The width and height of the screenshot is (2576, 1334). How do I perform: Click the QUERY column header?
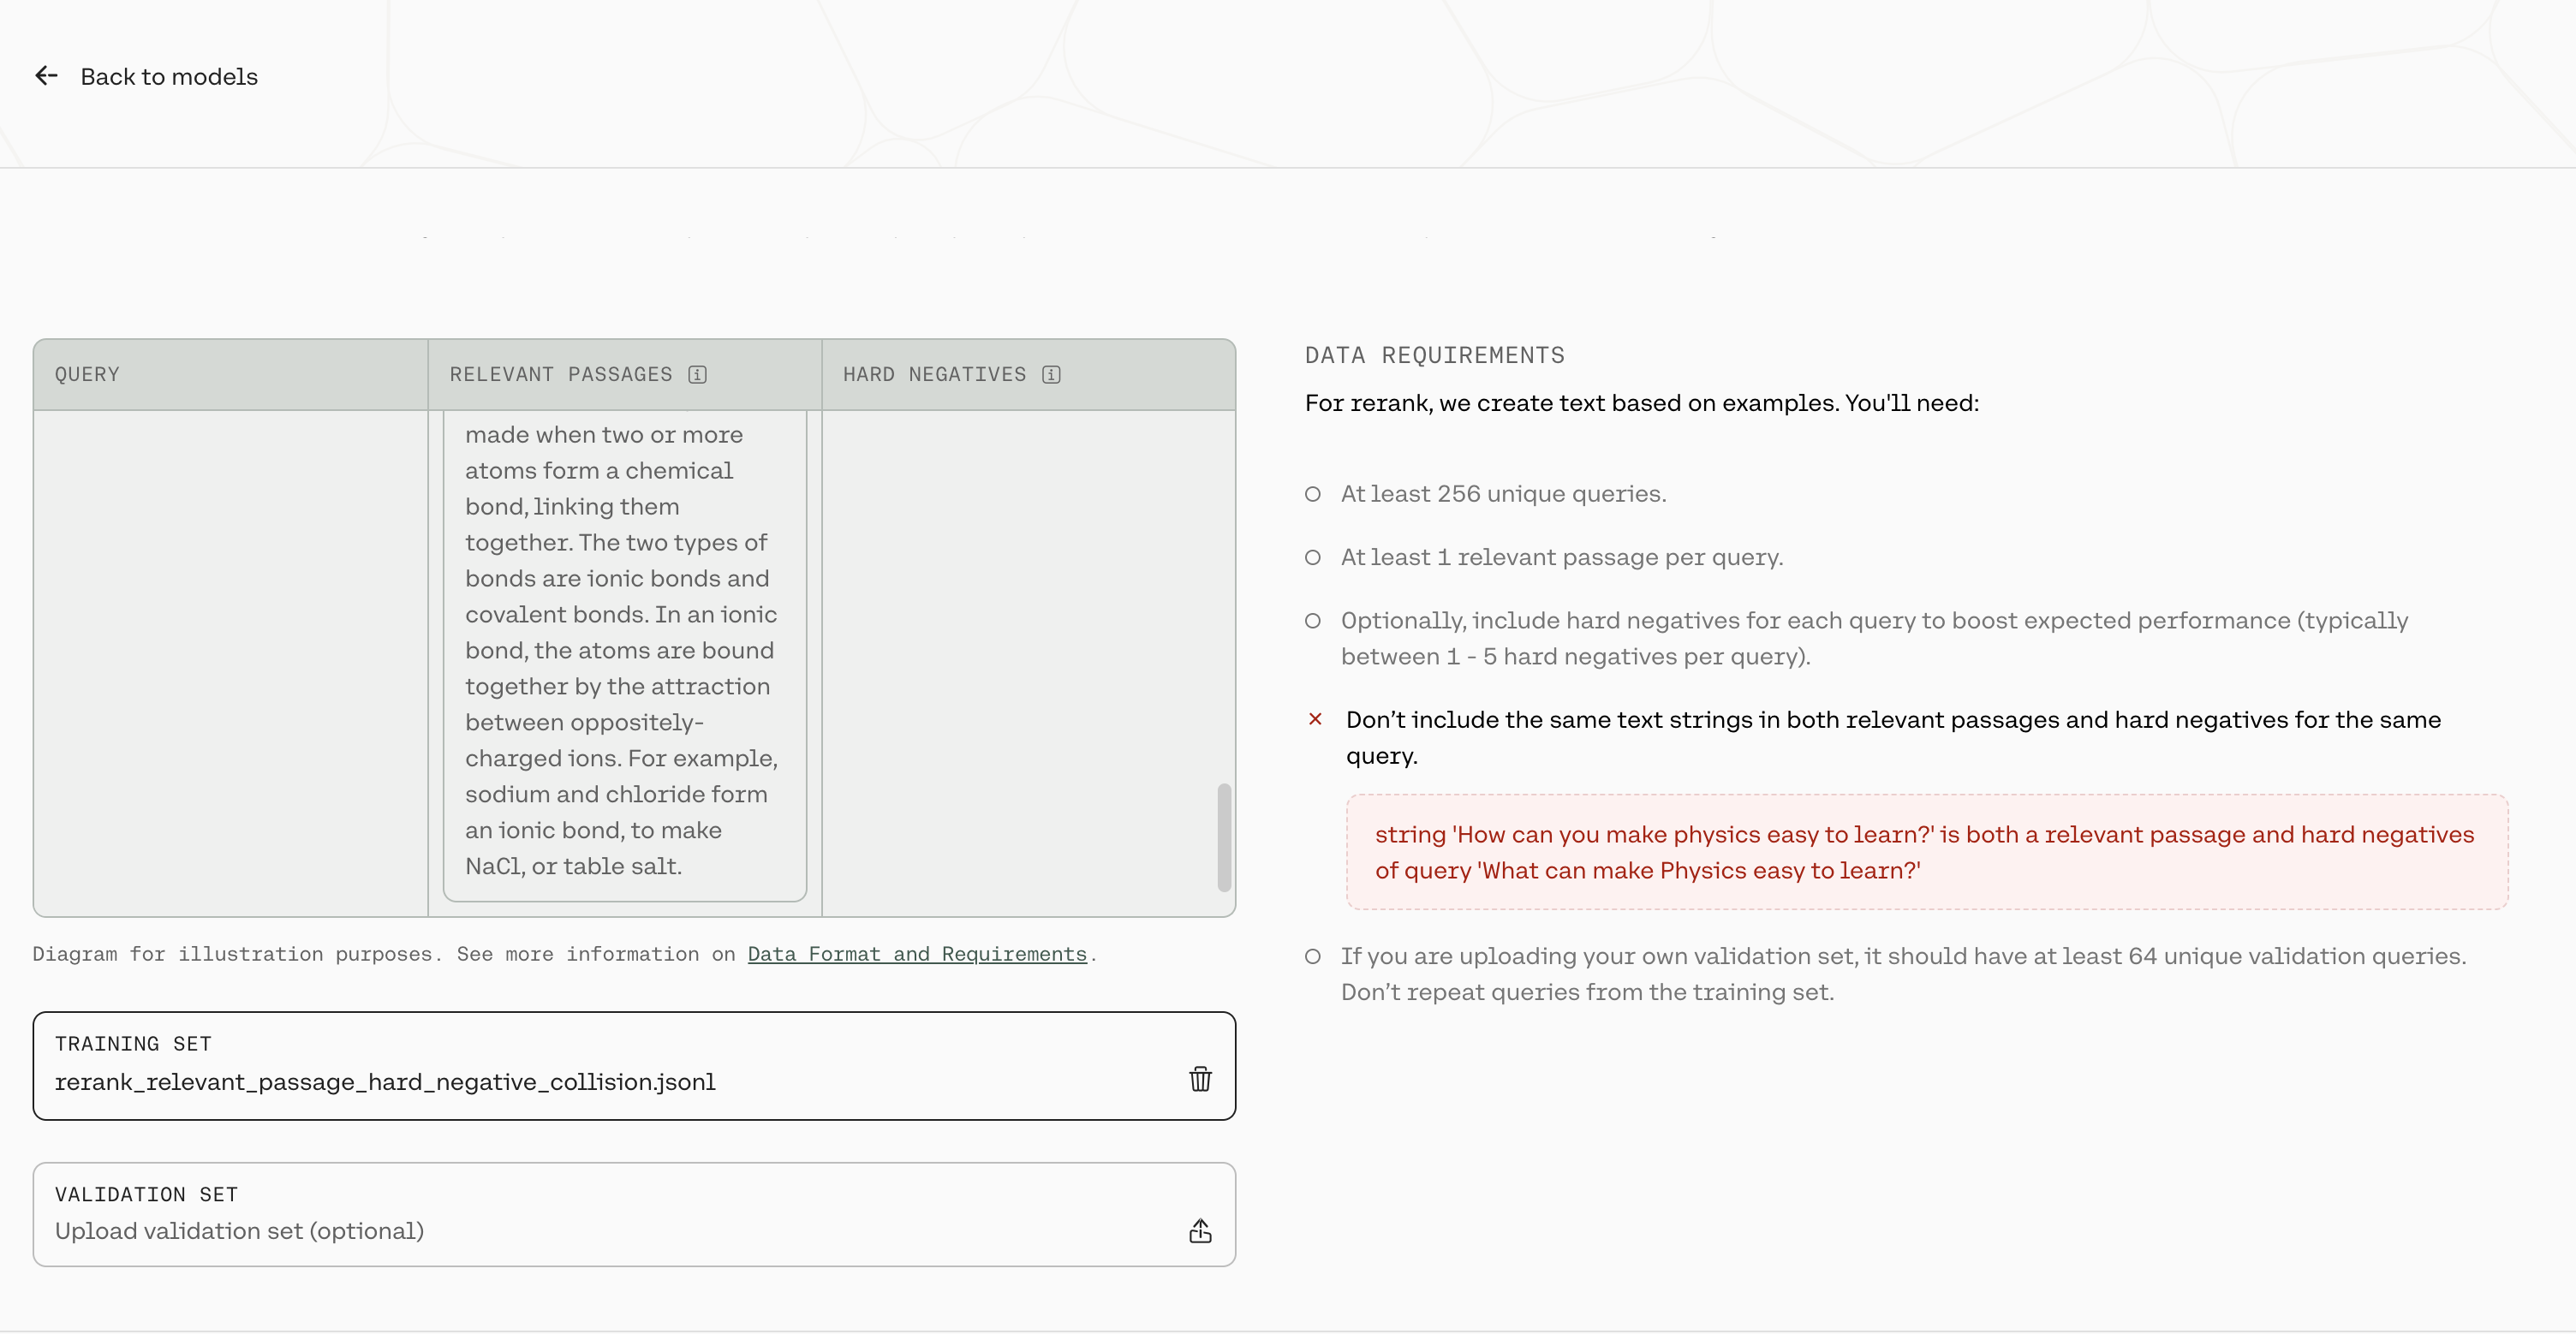pos(87,374)
